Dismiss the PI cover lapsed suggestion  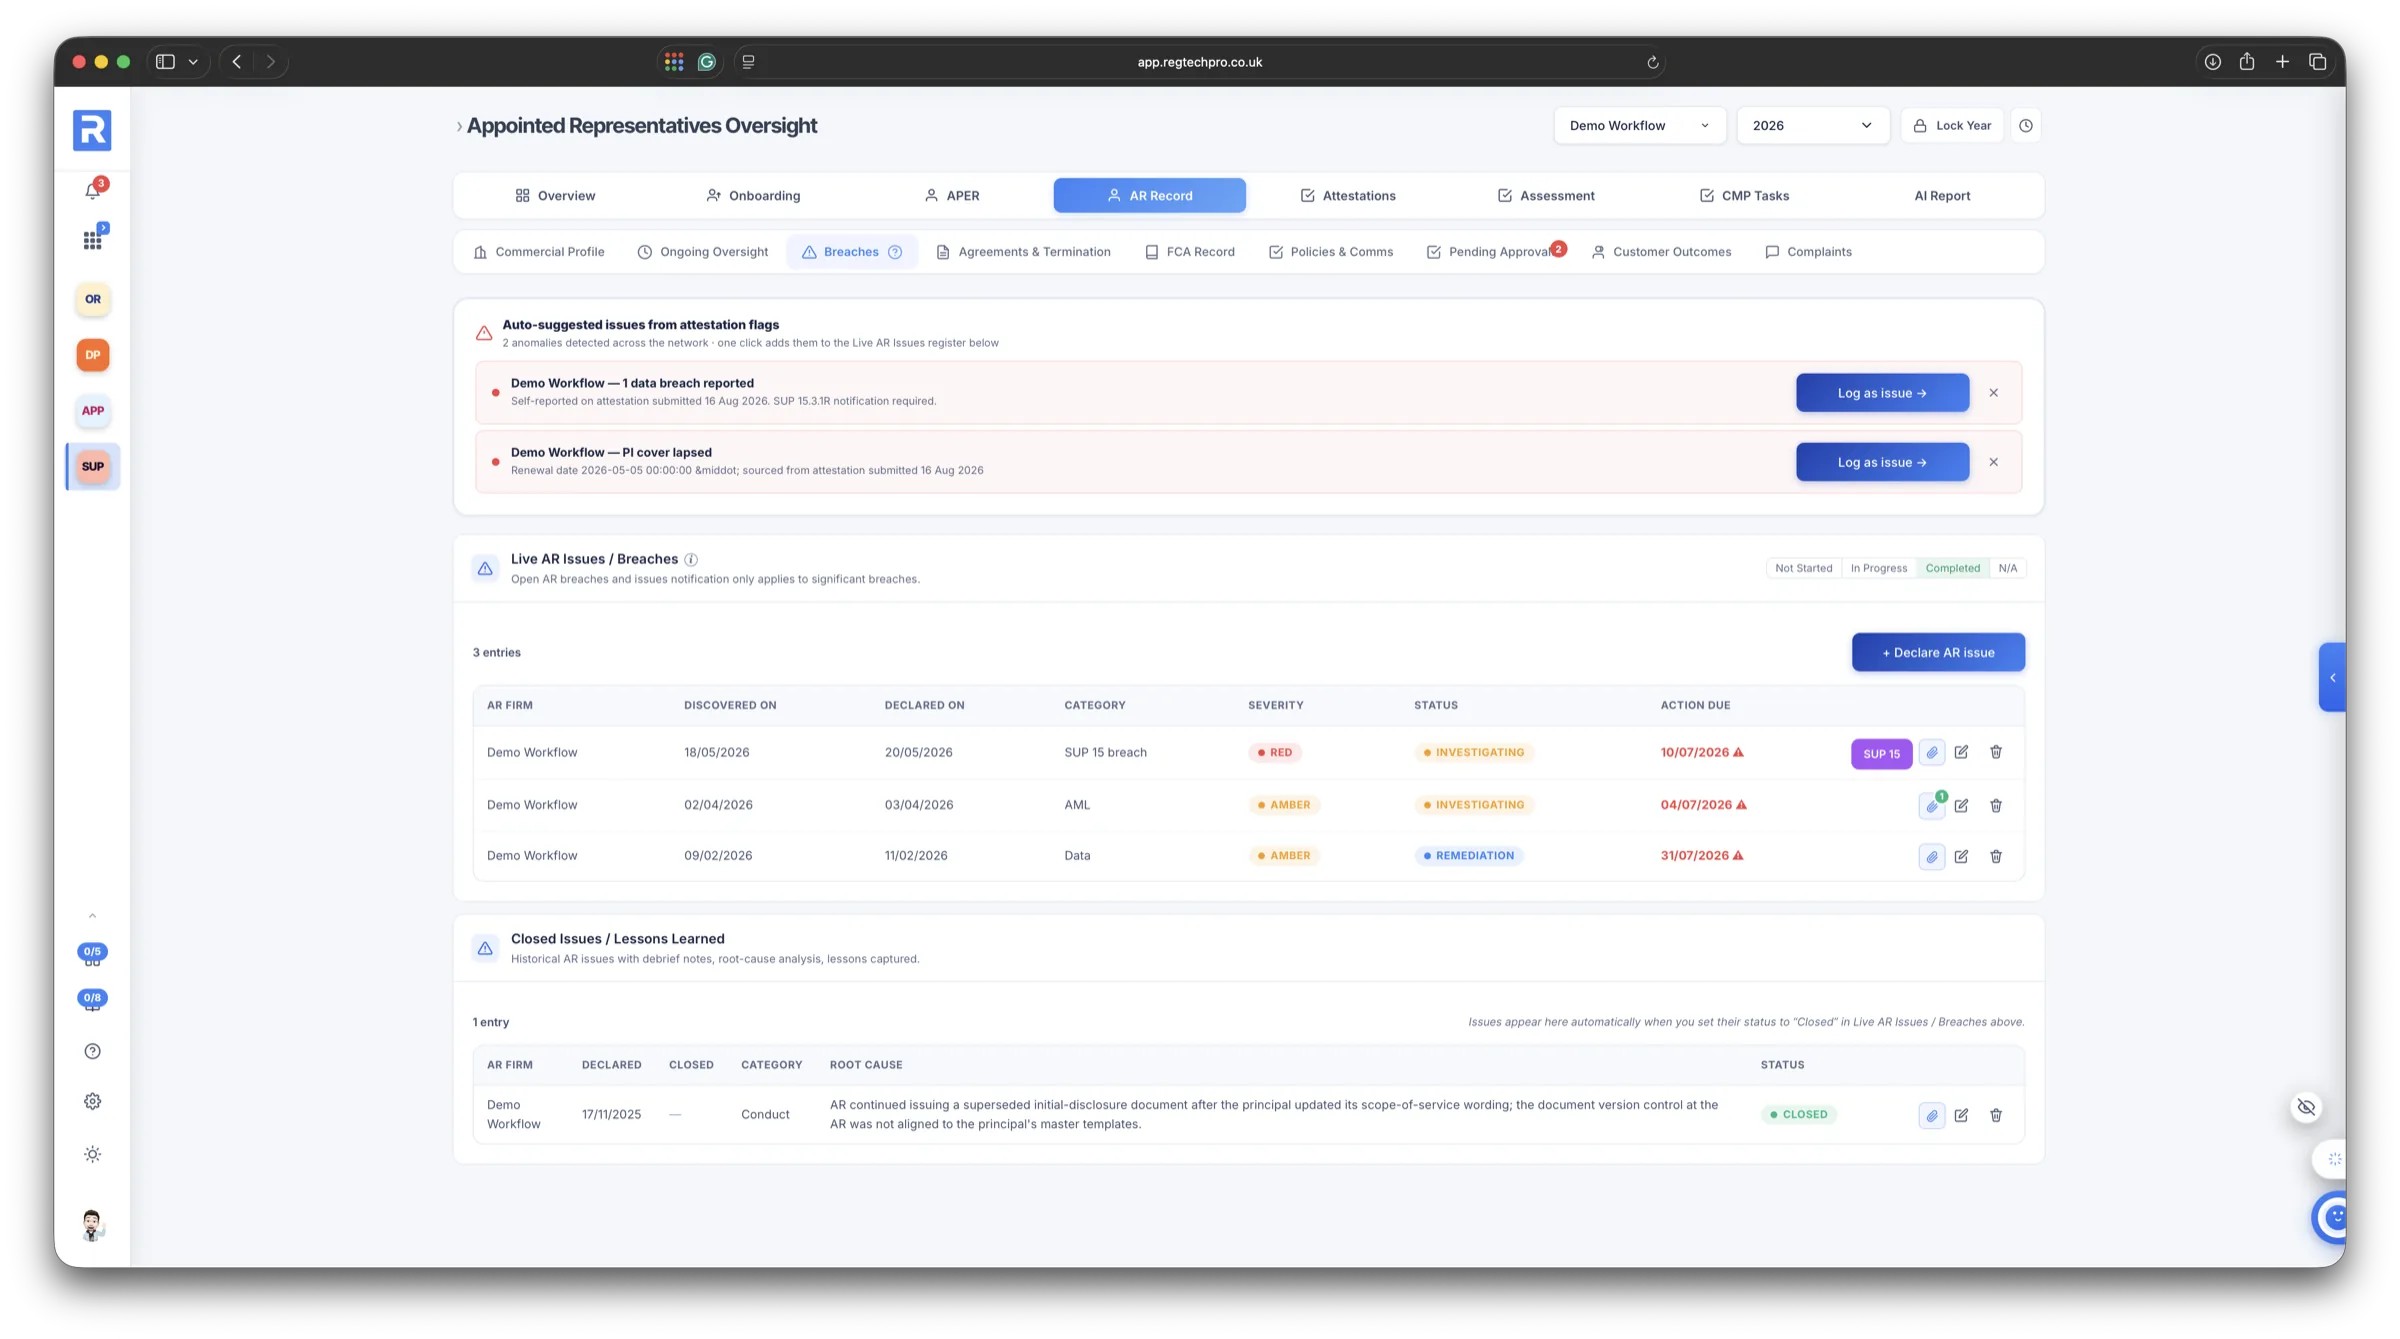[1993, 462]
